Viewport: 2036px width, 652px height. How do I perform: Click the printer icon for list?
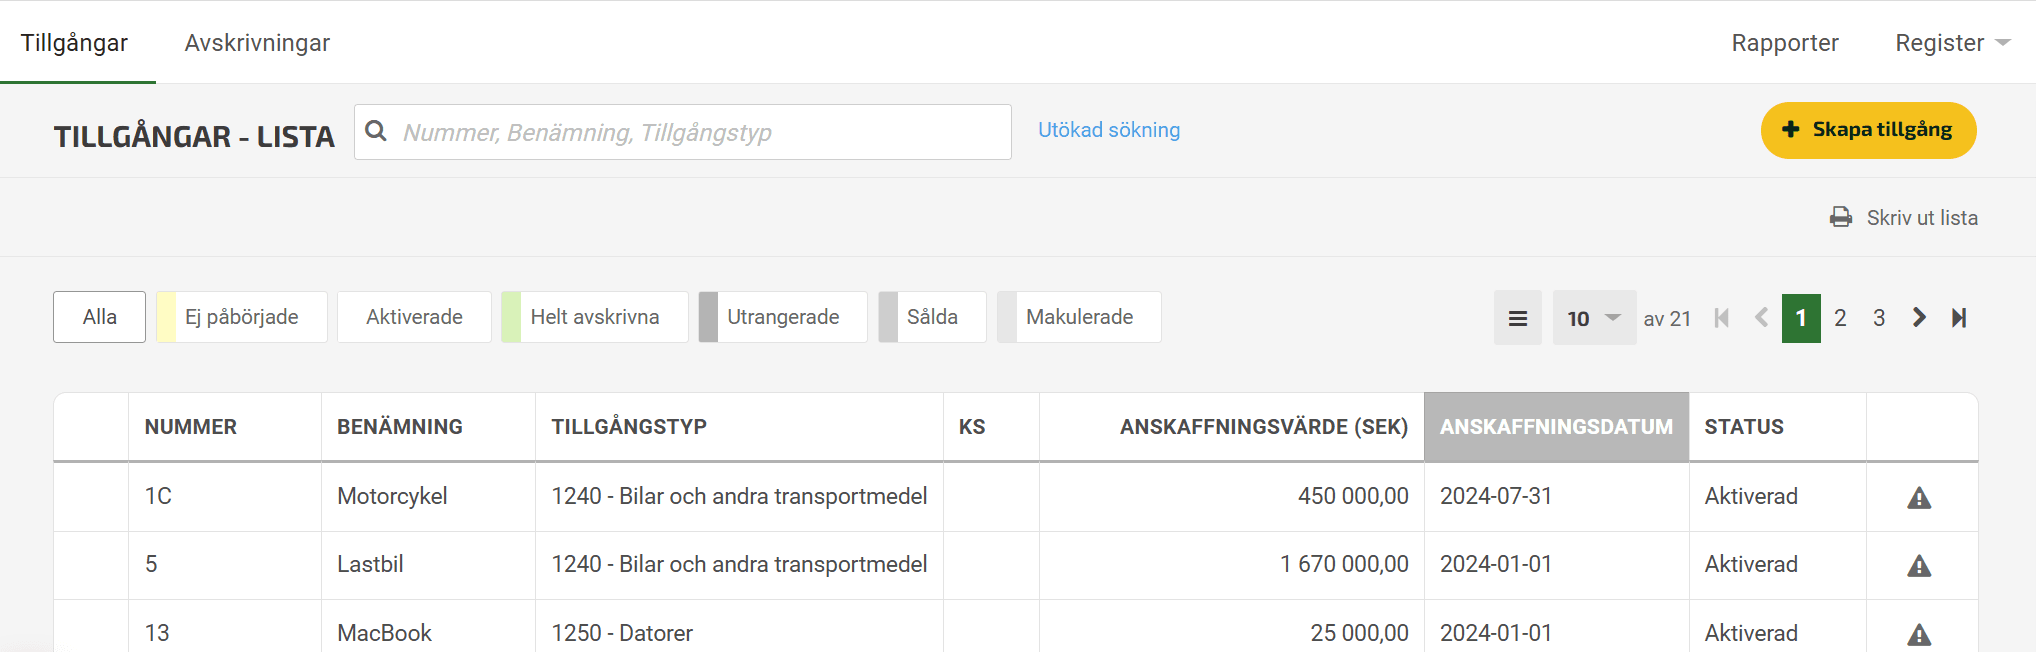[1840, 217]
